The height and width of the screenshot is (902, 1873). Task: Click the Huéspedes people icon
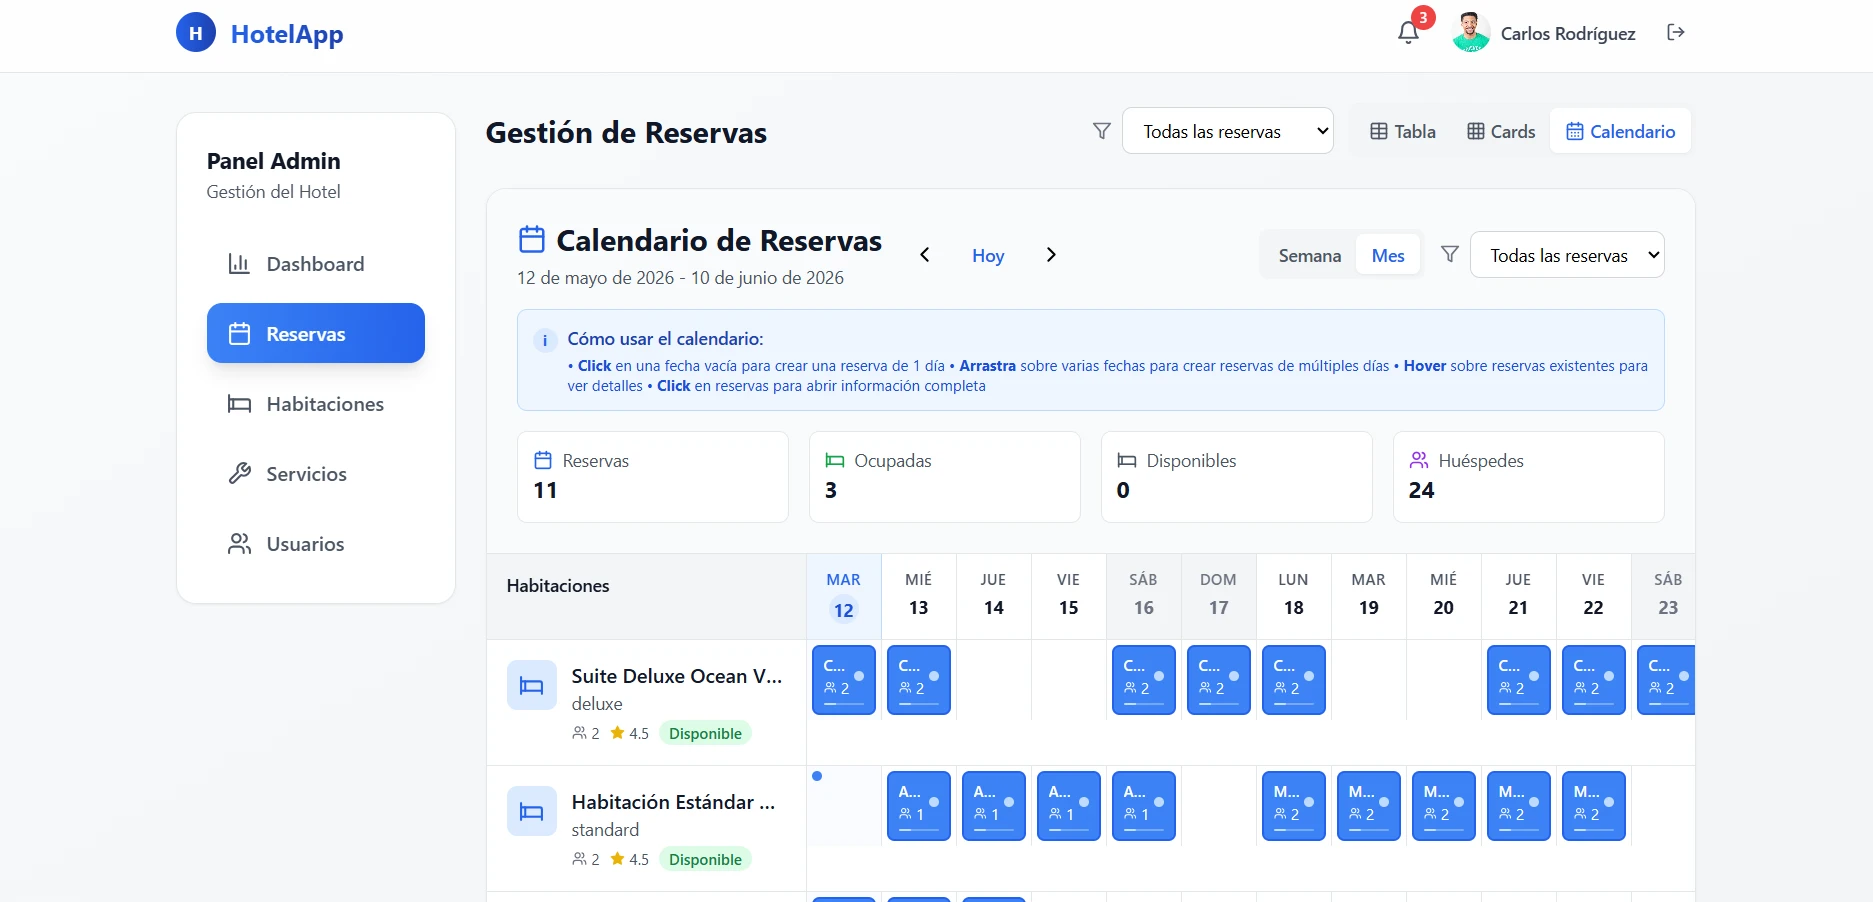[1419, 460]
